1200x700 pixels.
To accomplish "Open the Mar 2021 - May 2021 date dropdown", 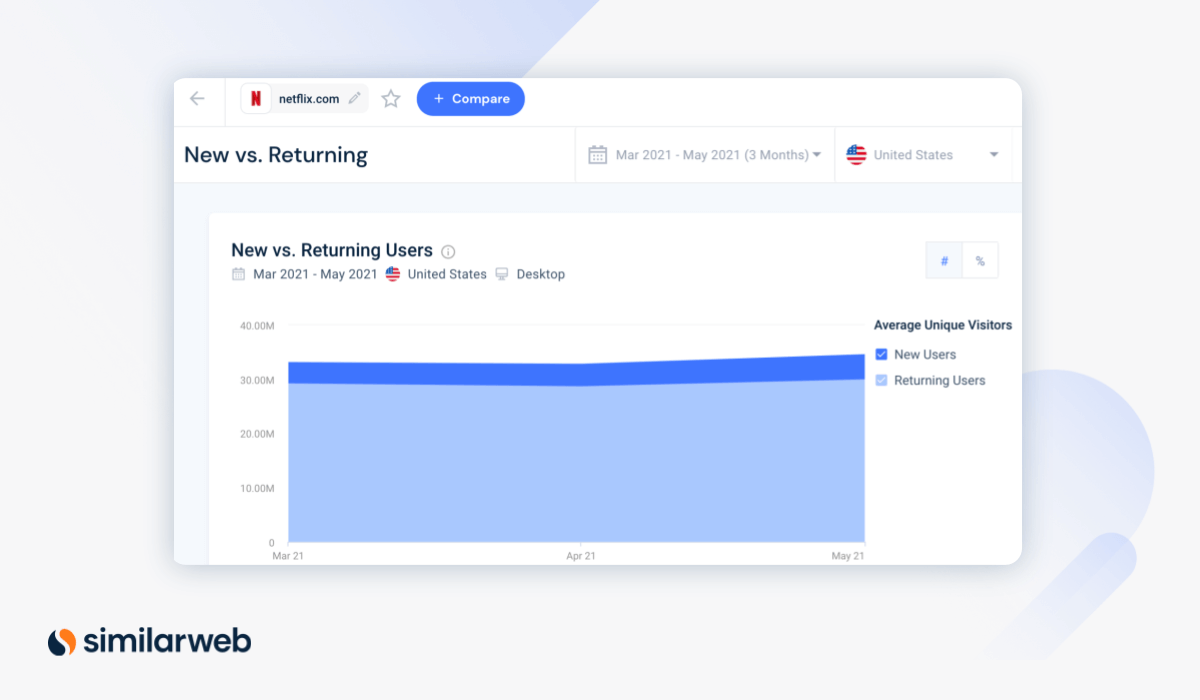I will point(715,154).
